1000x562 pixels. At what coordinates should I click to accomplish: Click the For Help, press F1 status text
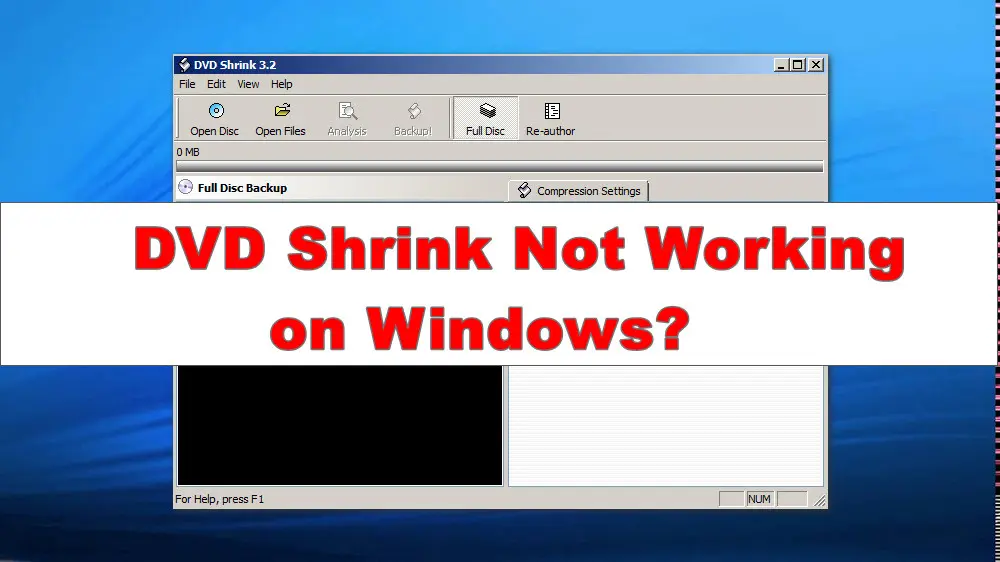point(219,499)
